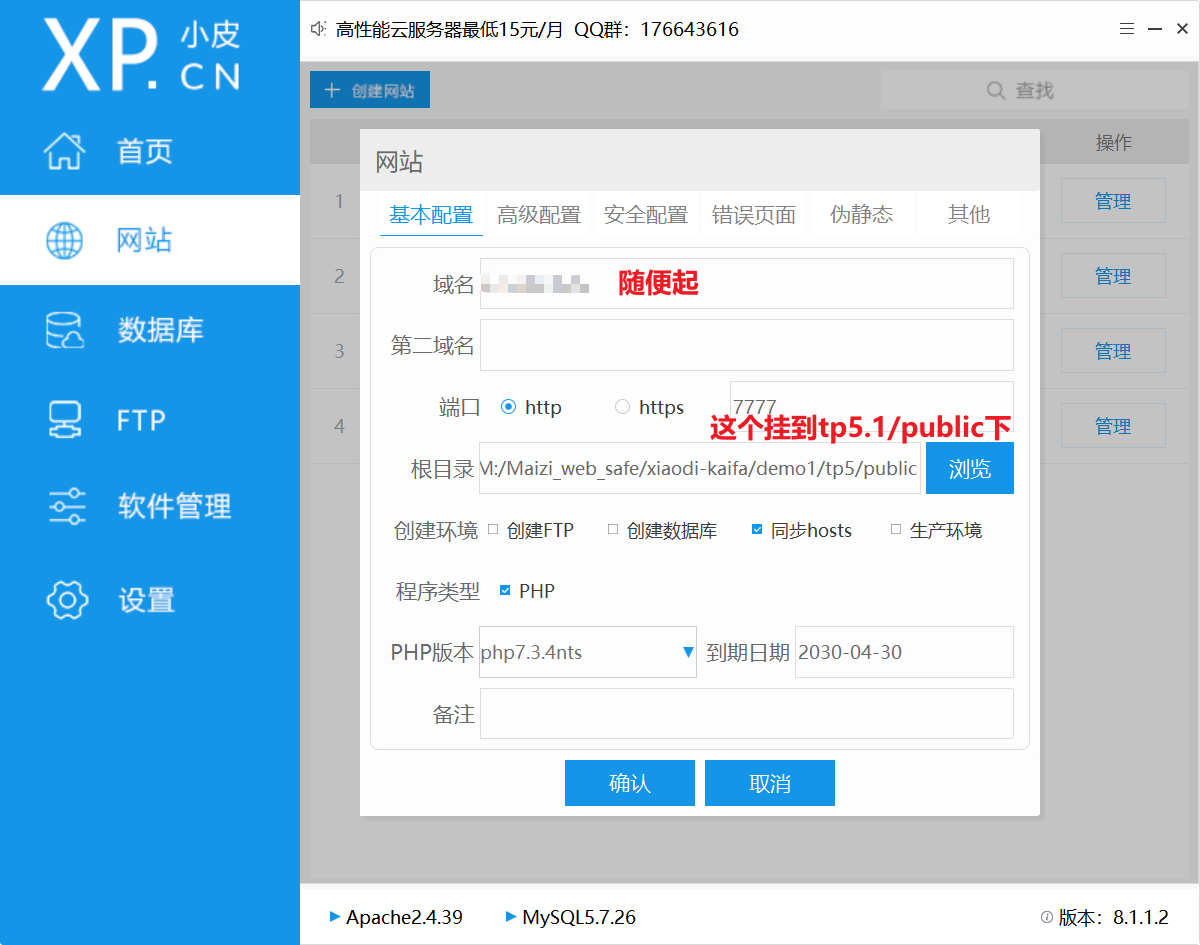Click the 创建网站 button
Image resolution: width=1200 pixels, height=945 pixels.
point(370,90)
